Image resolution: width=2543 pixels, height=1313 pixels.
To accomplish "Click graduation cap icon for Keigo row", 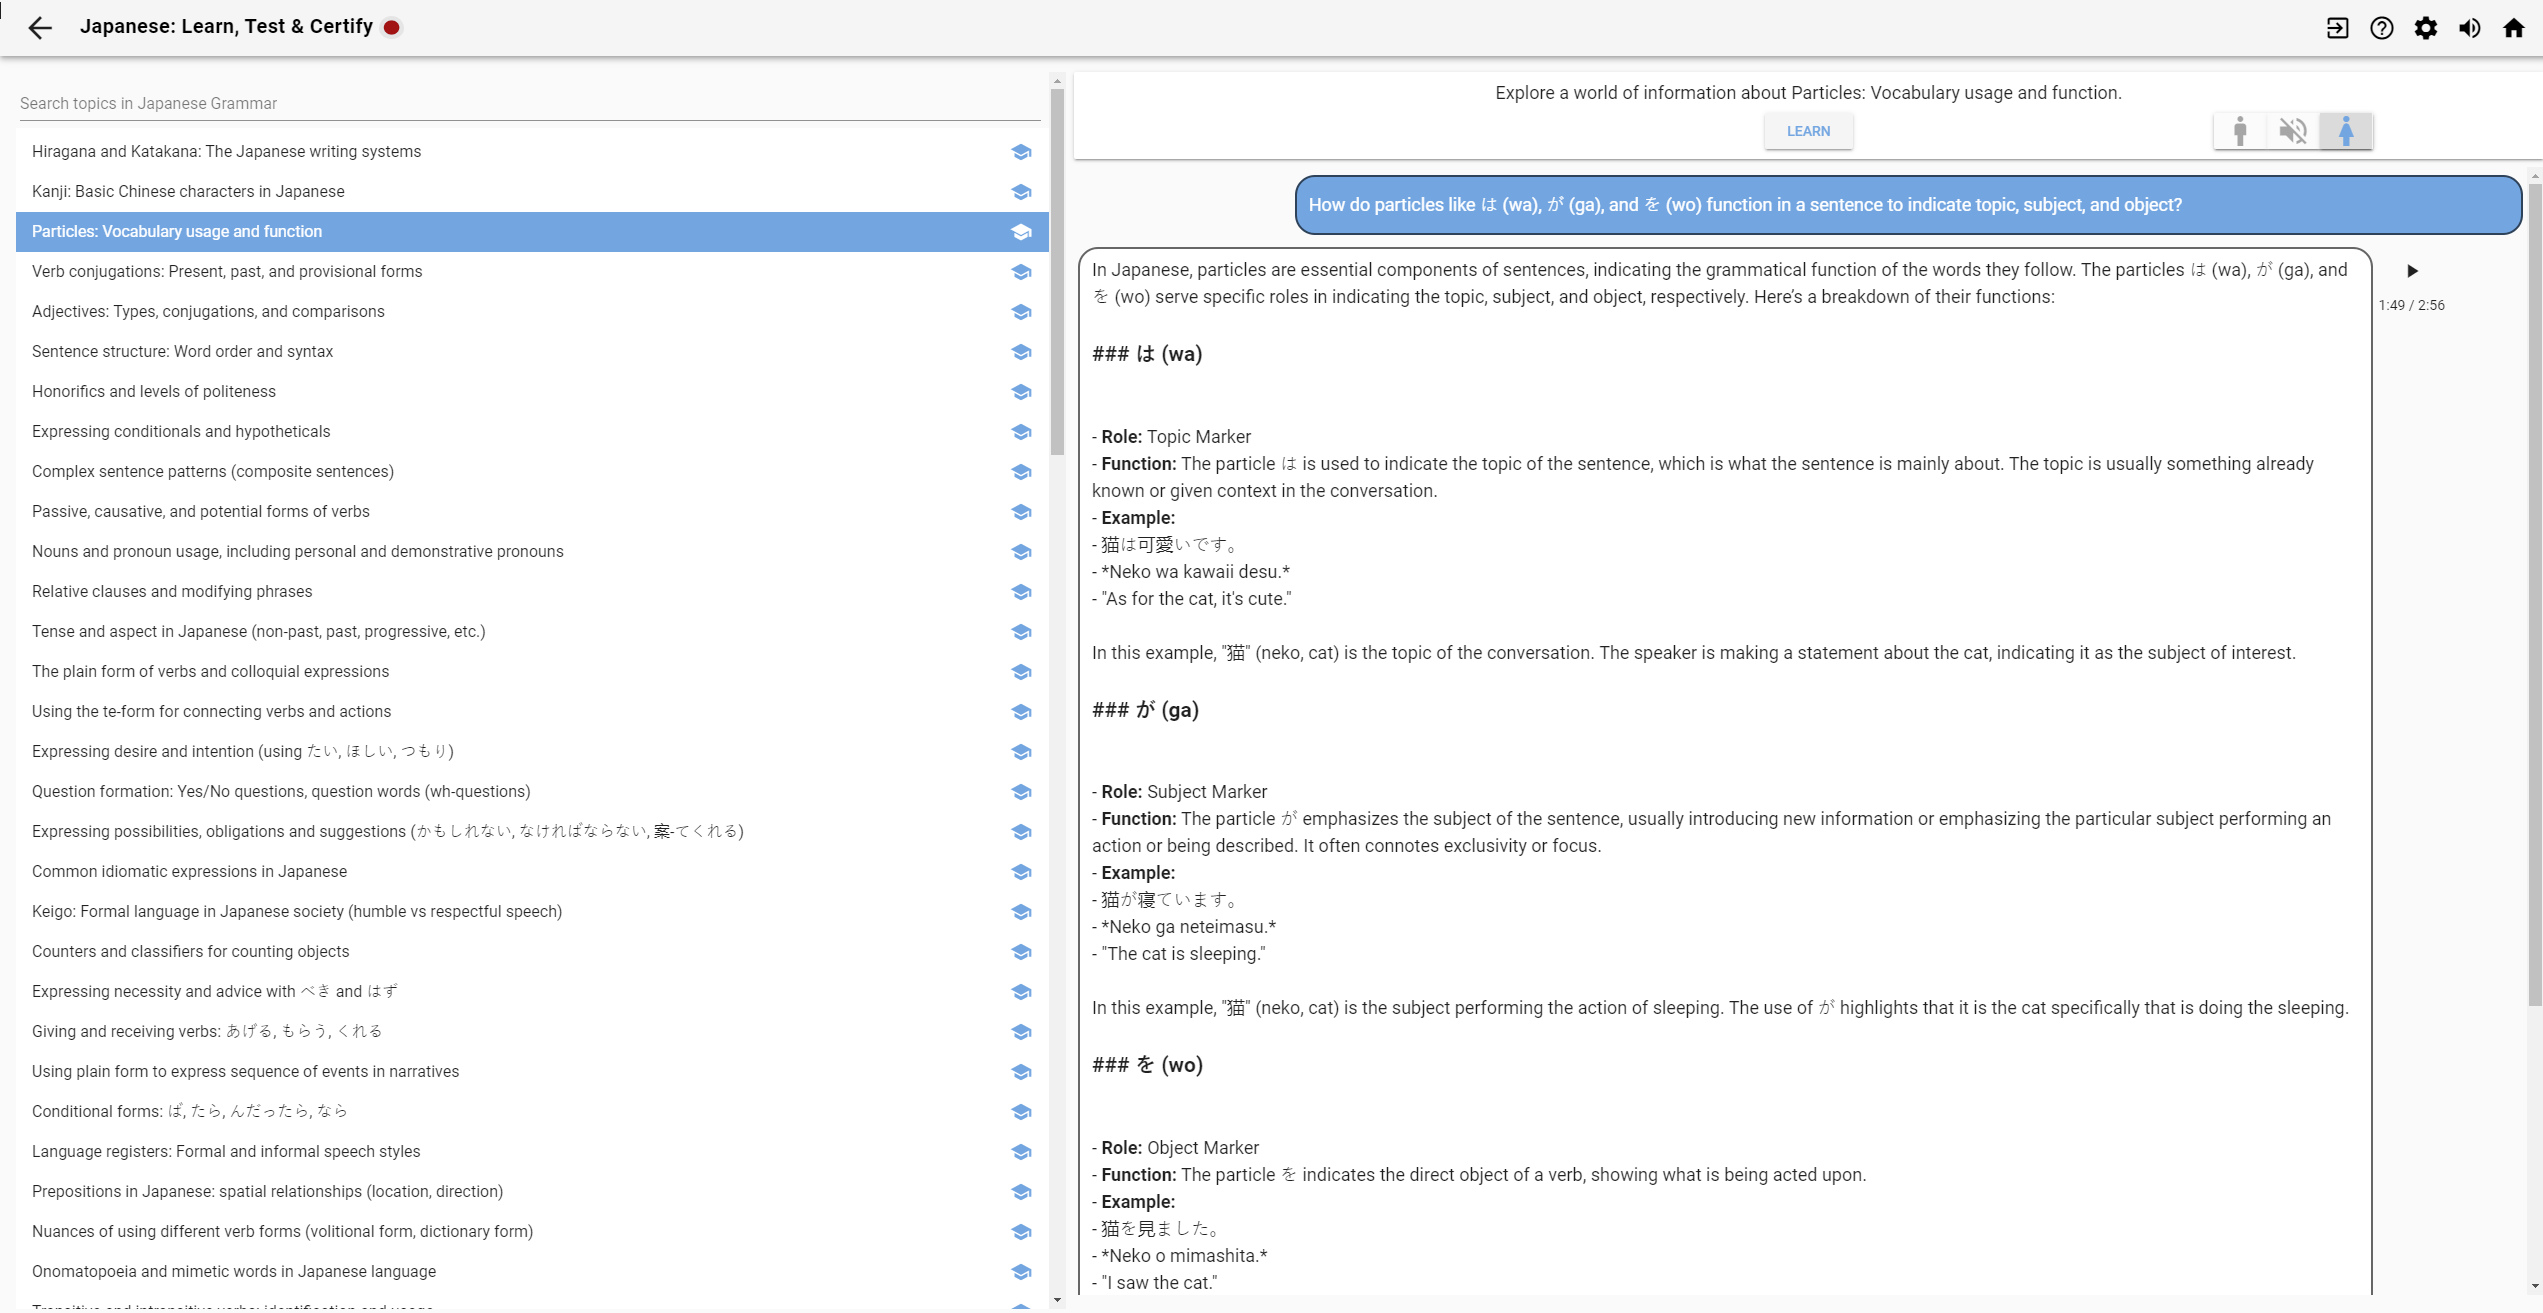I will (x=1021, y=912).
